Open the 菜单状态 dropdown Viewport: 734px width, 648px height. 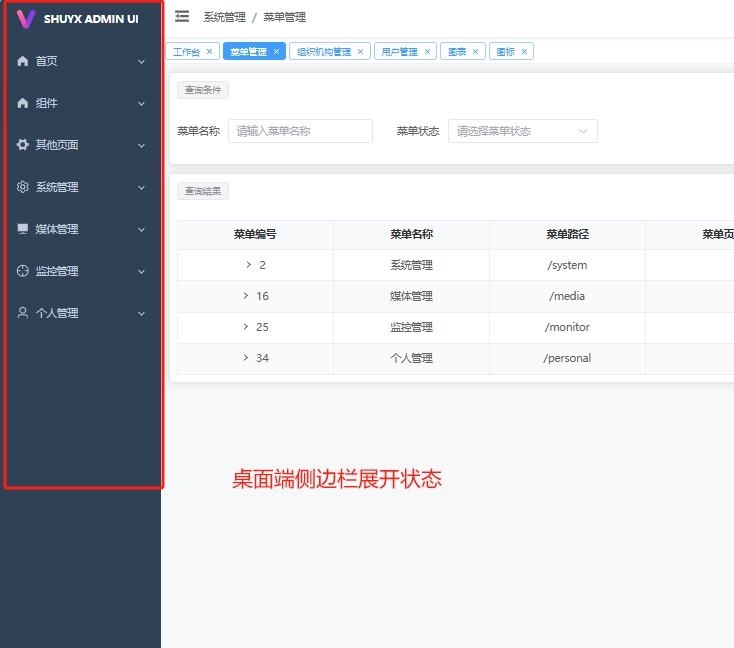click(522, 131)
